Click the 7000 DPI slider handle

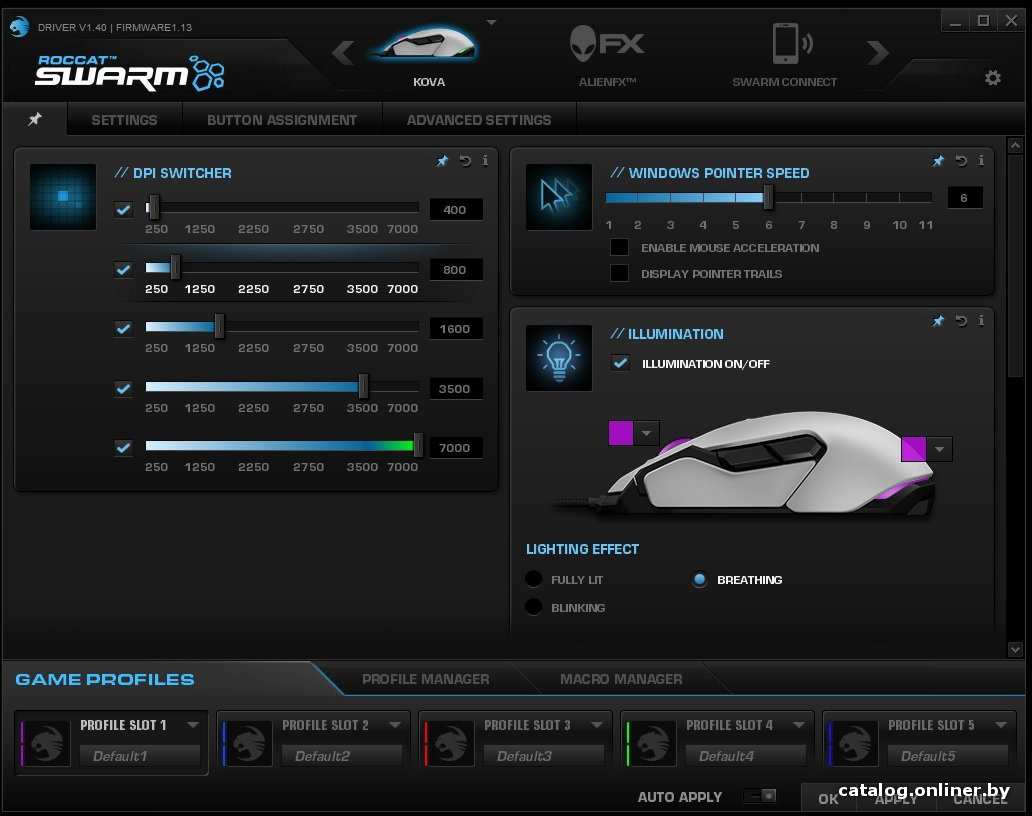point(418,446)
